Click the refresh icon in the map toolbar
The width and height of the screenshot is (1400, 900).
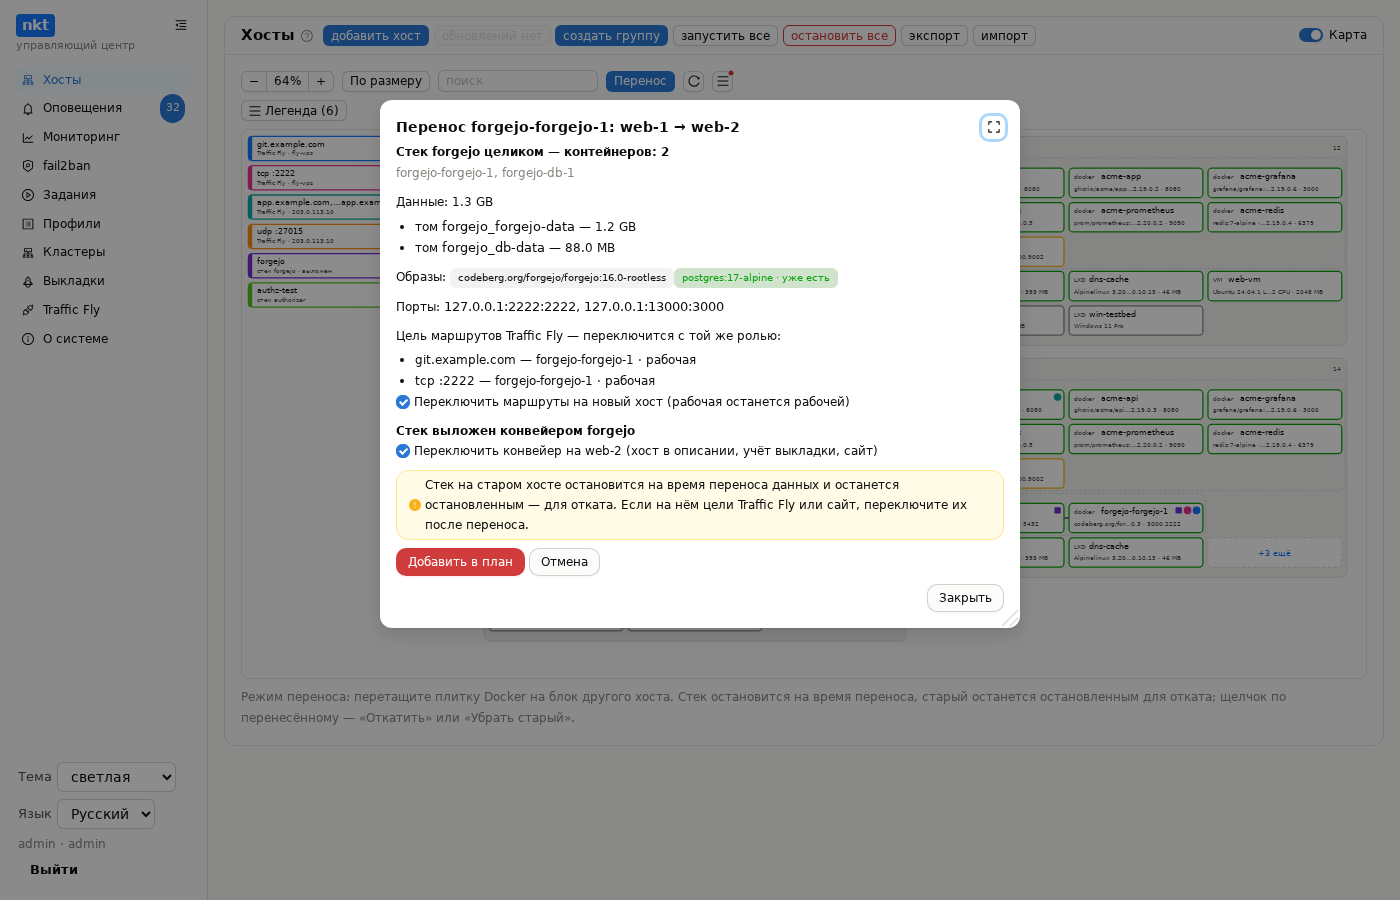click(694, 81)
